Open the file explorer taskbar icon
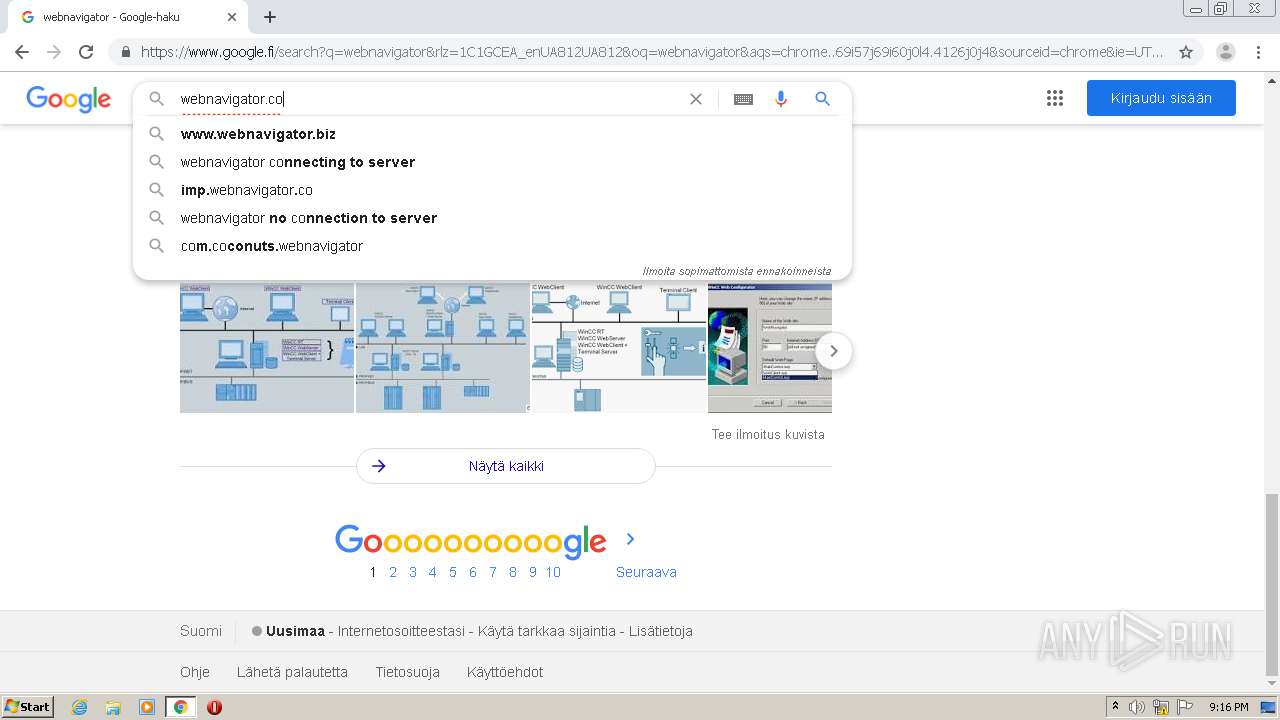The height and width of the screenshot is (720, 1280). tap(113, 707)
